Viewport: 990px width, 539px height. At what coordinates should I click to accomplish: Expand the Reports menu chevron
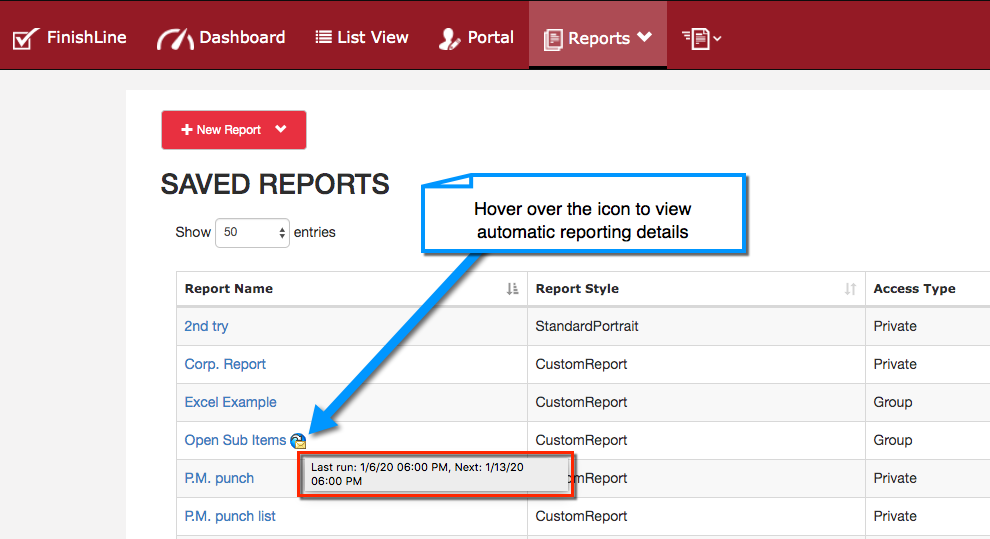tap(644, 37)
